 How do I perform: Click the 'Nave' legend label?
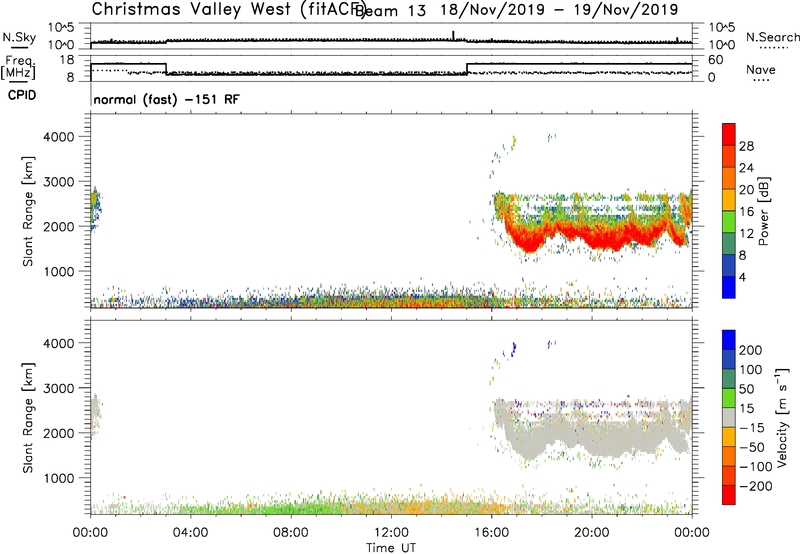(761, 69)
